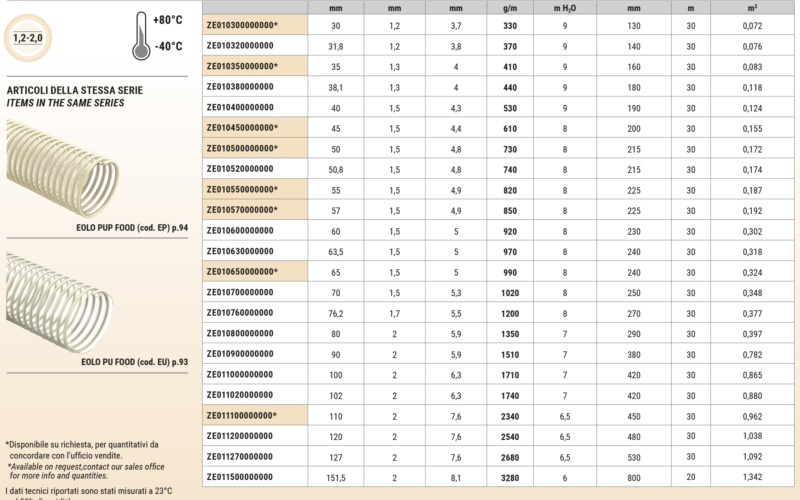Select article code ZE010760000000

coord(239,313)
